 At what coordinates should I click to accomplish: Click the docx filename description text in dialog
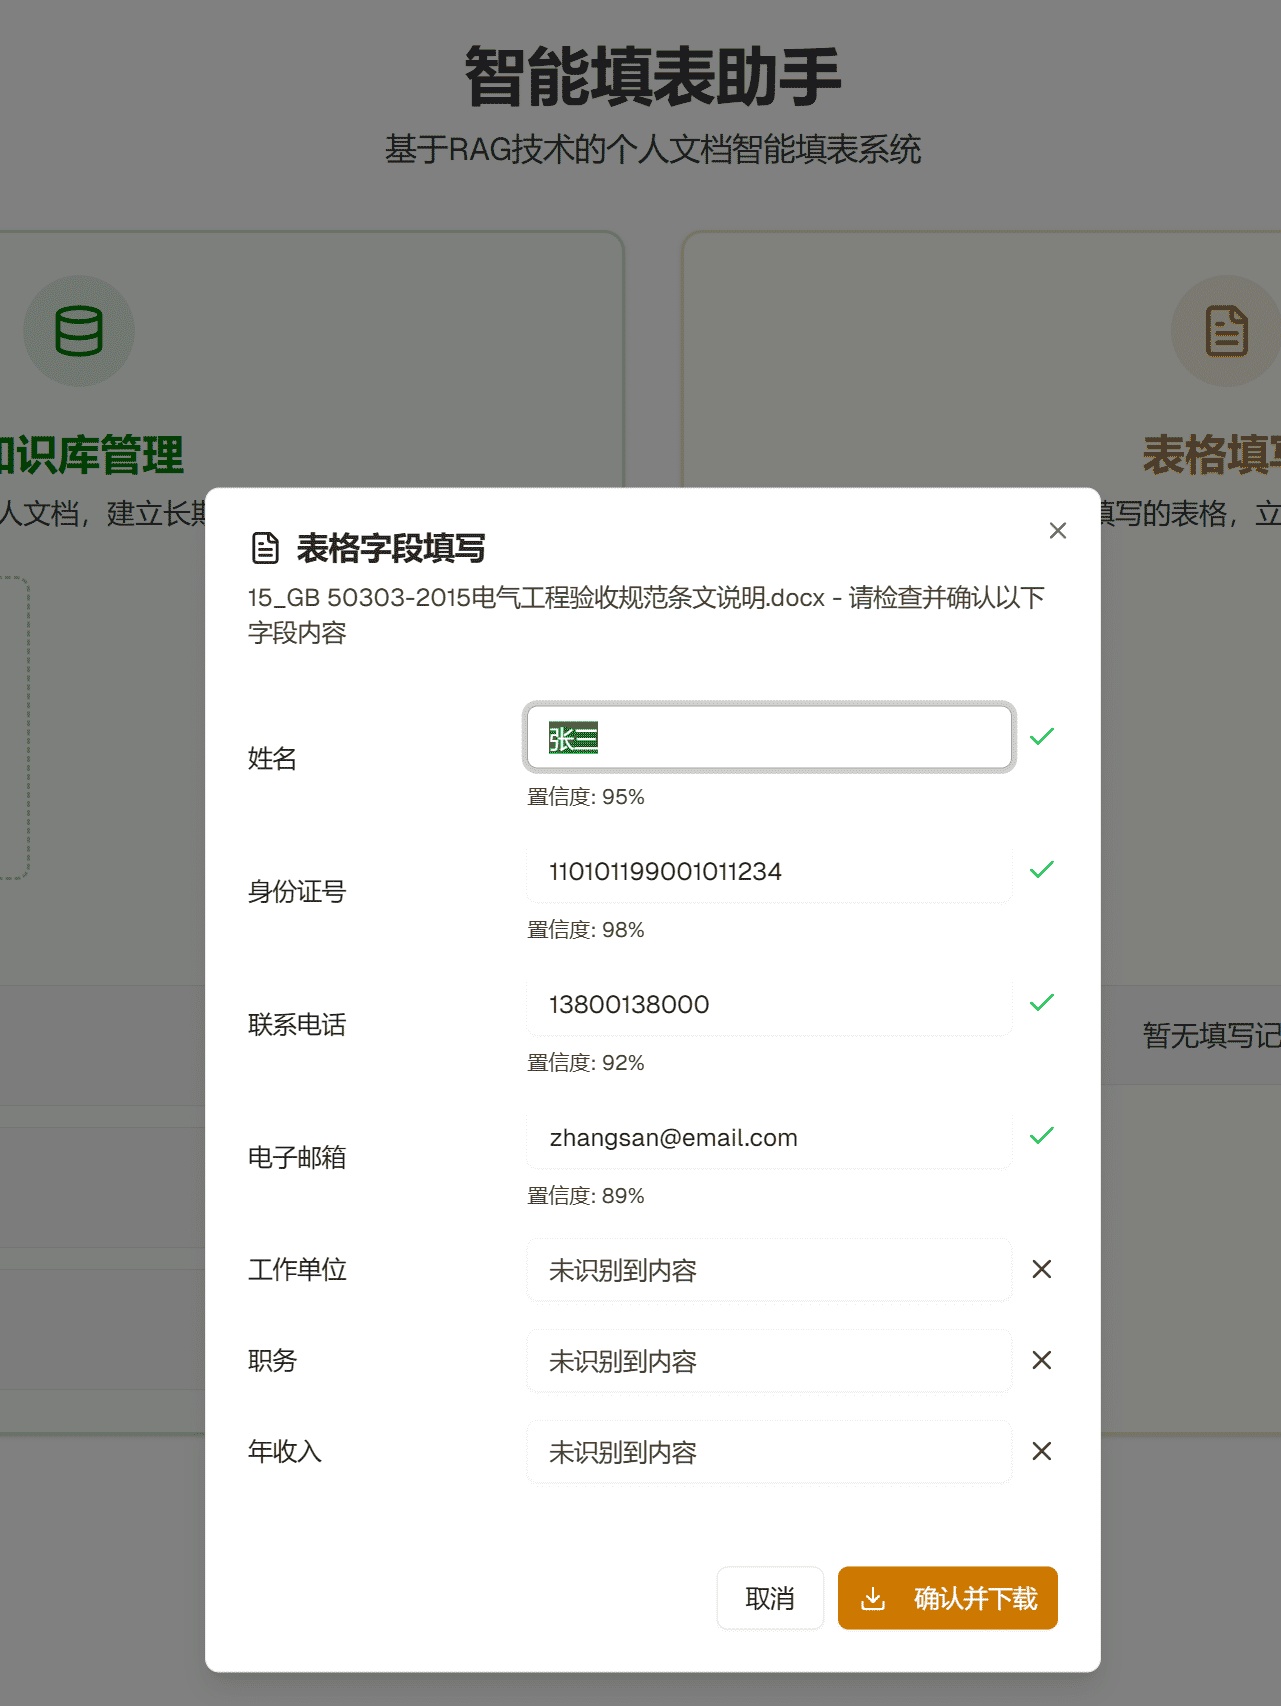point(646,615)
